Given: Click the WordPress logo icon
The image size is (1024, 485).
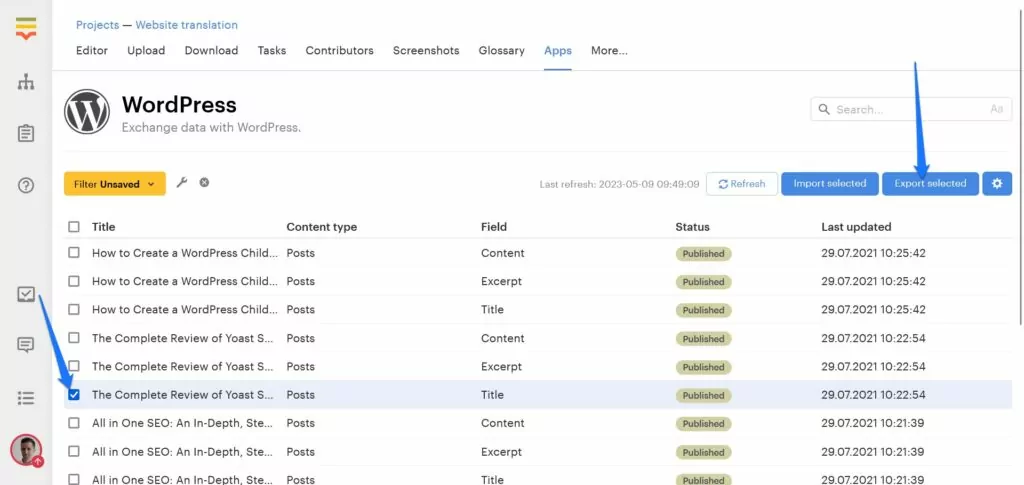Looking at the screenshot, I should point(87,112).
